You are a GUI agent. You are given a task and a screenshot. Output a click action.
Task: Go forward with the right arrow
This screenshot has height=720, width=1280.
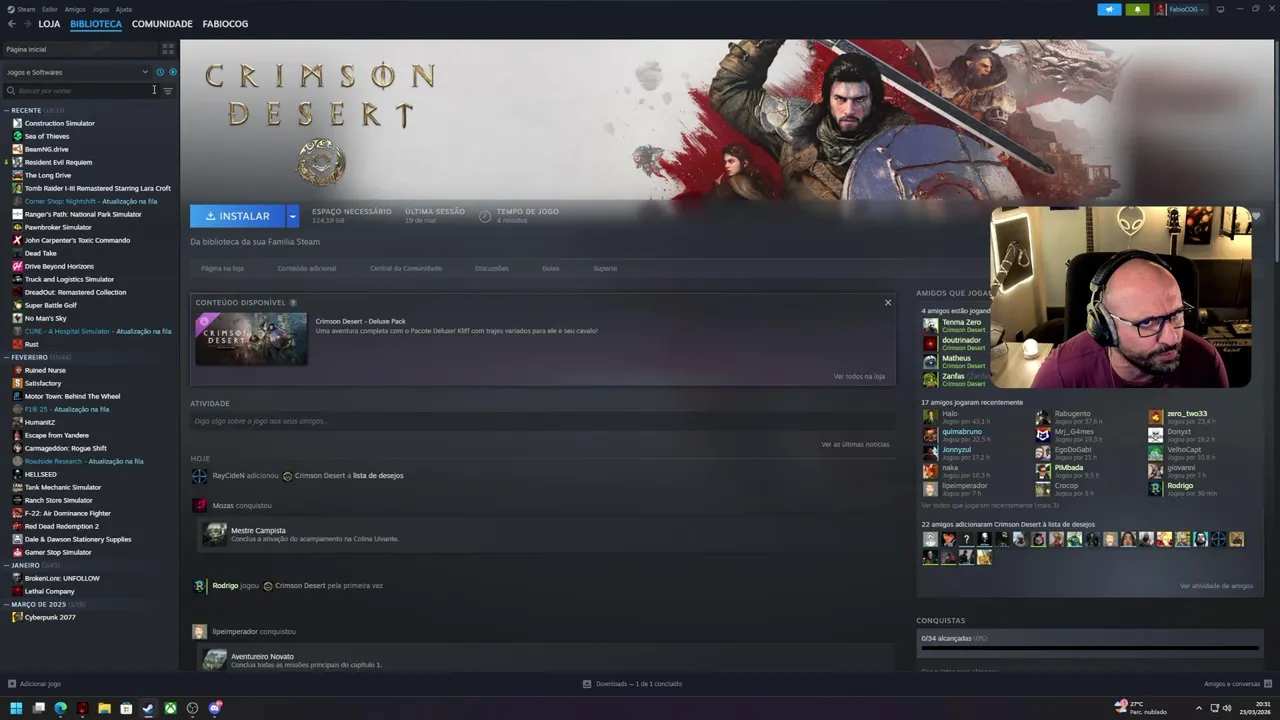coord(26,24)
